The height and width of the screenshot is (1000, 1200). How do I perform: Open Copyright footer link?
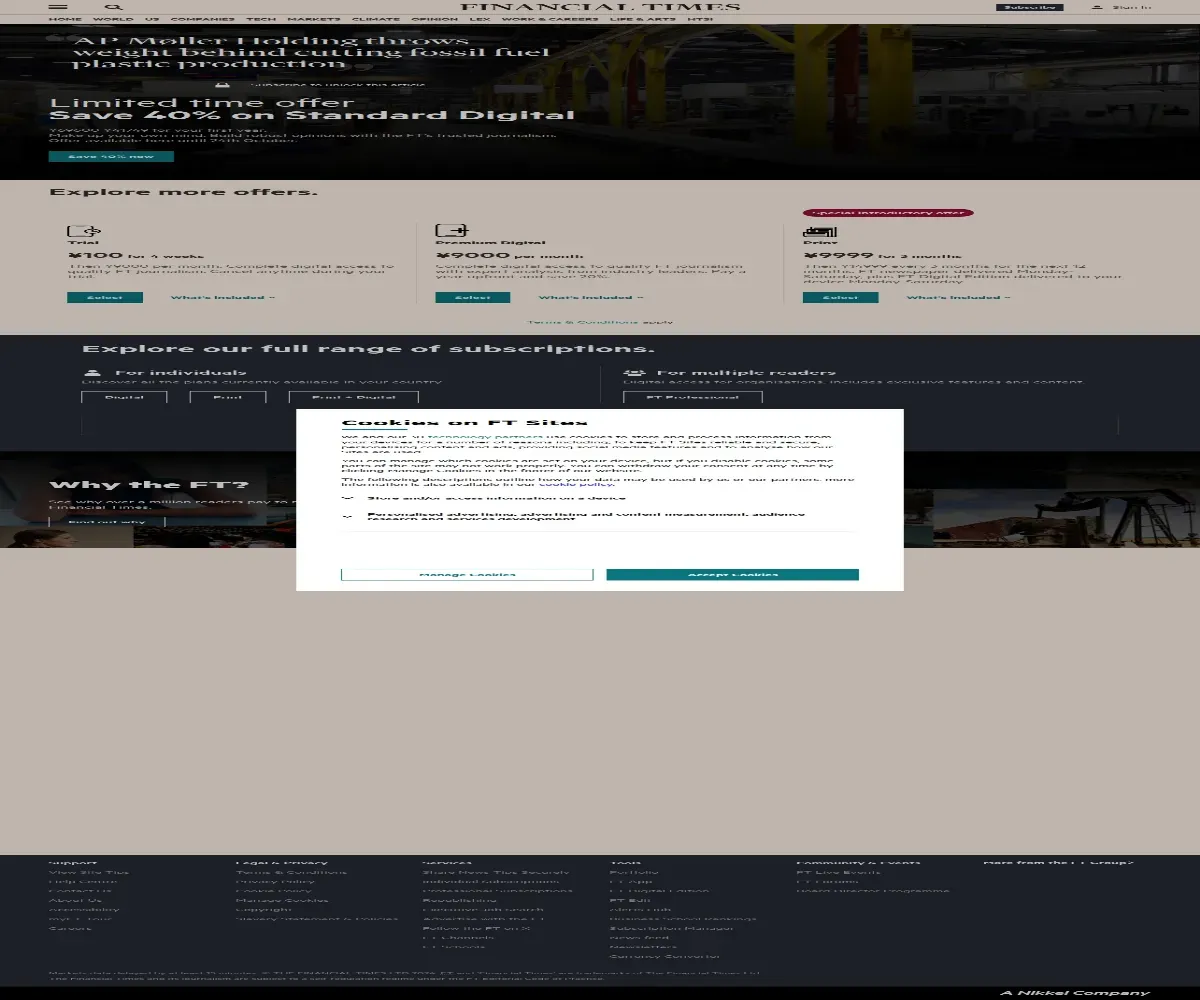point(264,909)
